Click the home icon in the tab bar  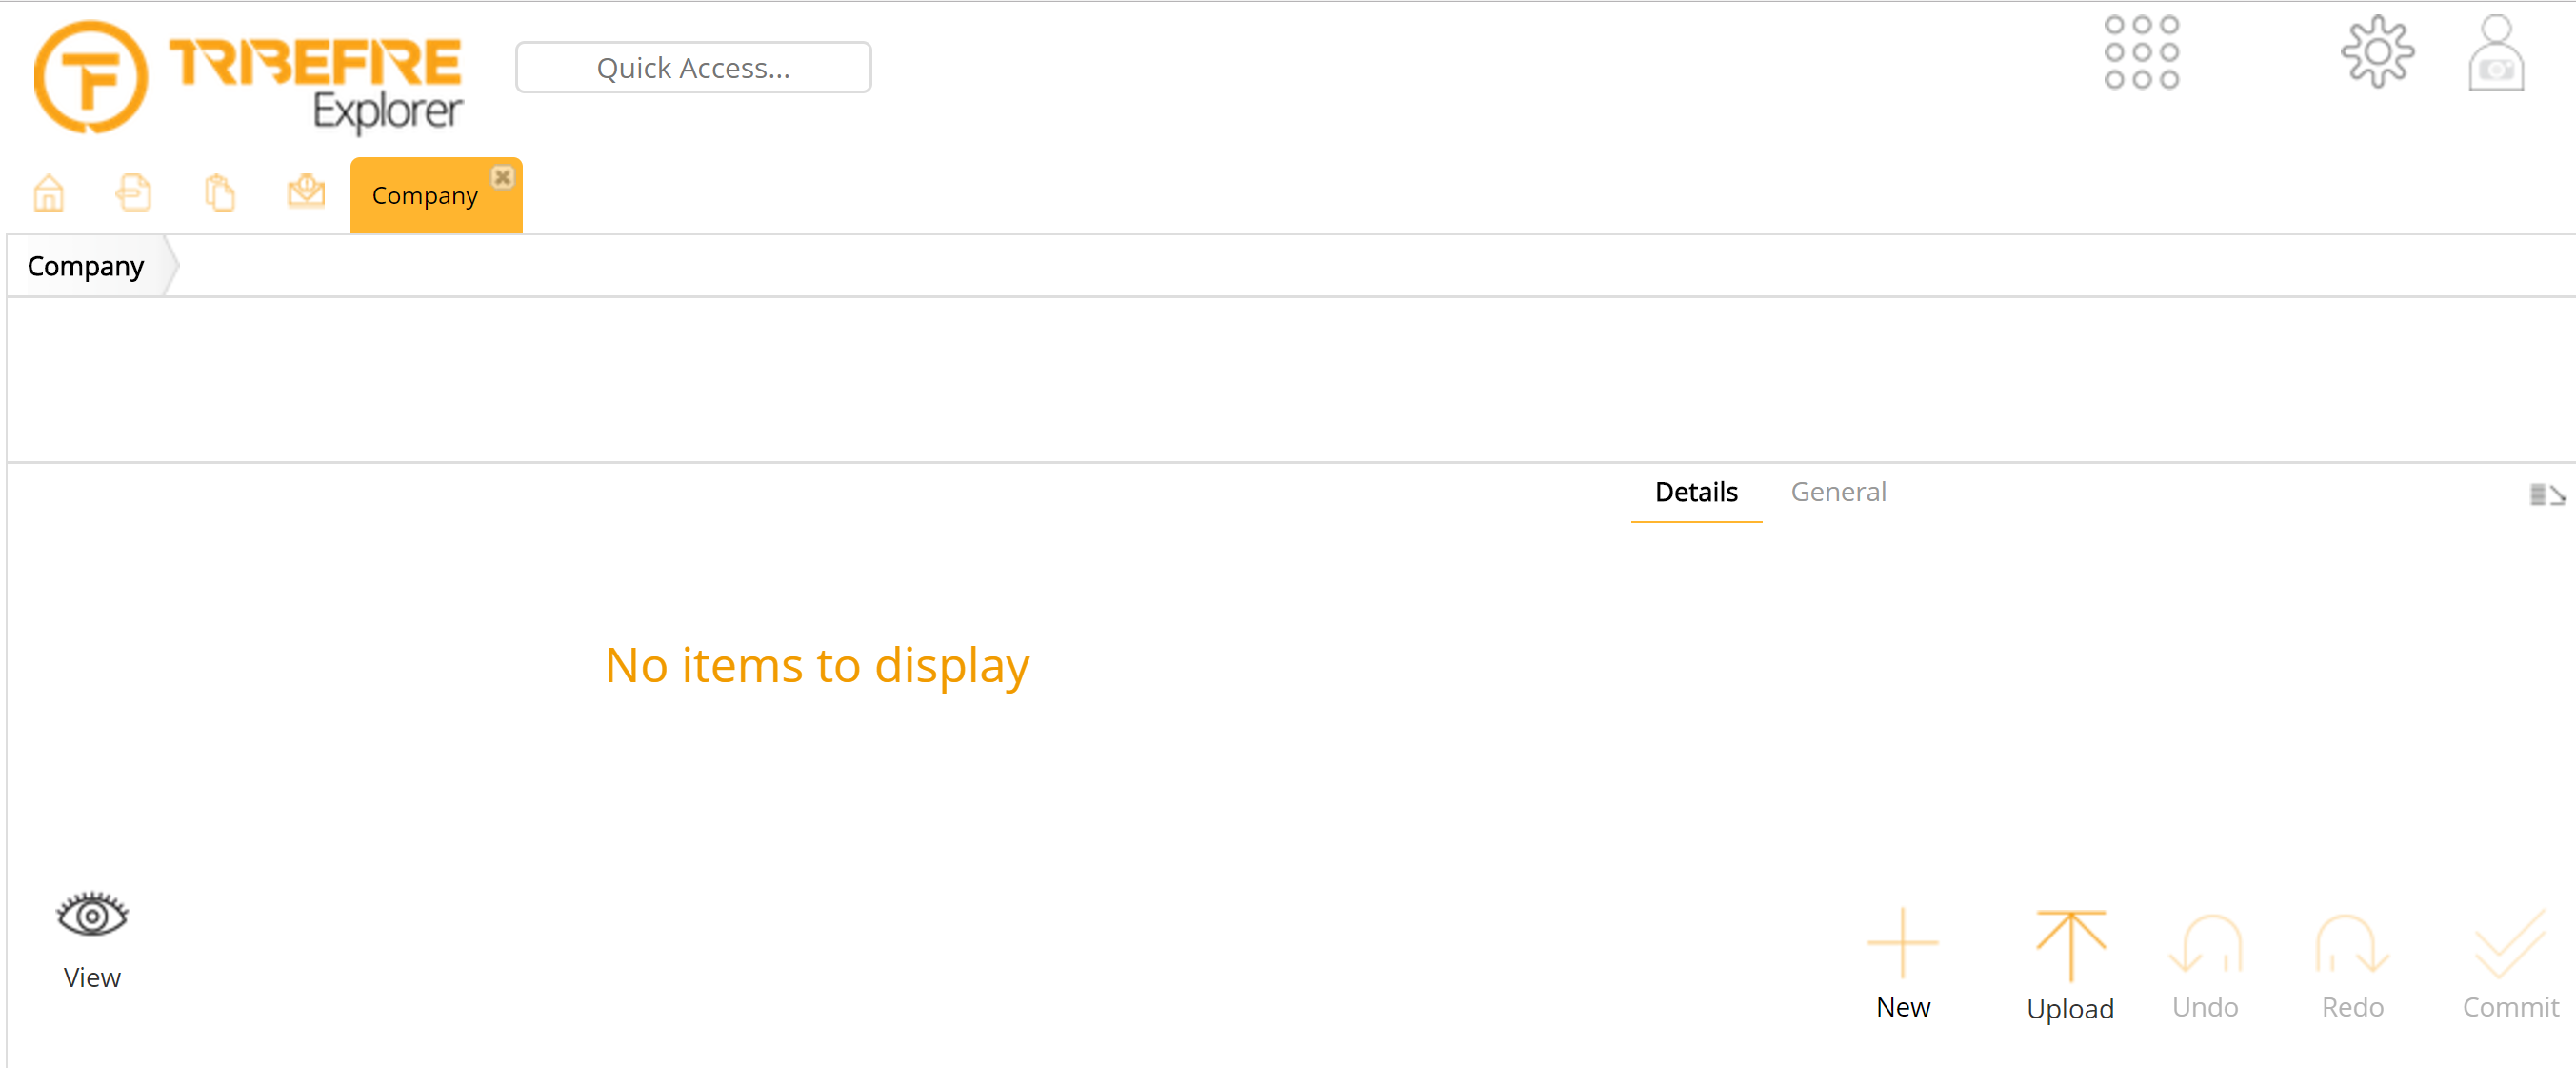click(48, 193)
